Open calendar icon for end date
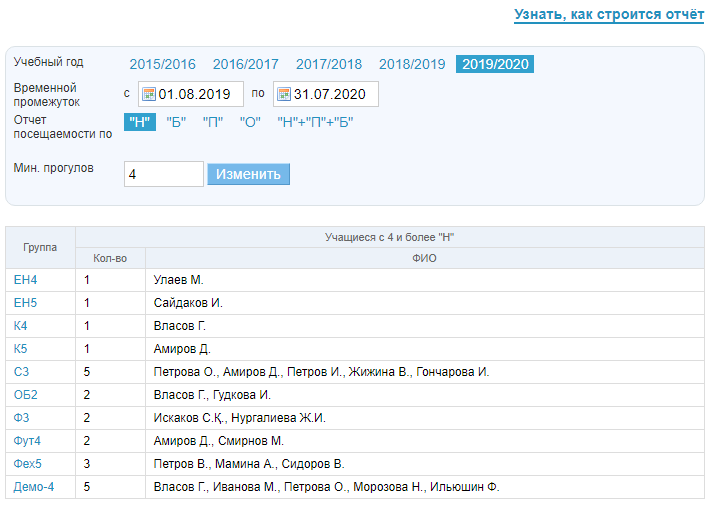This screenshot has height=505, width=713. [x=283, y=95]
